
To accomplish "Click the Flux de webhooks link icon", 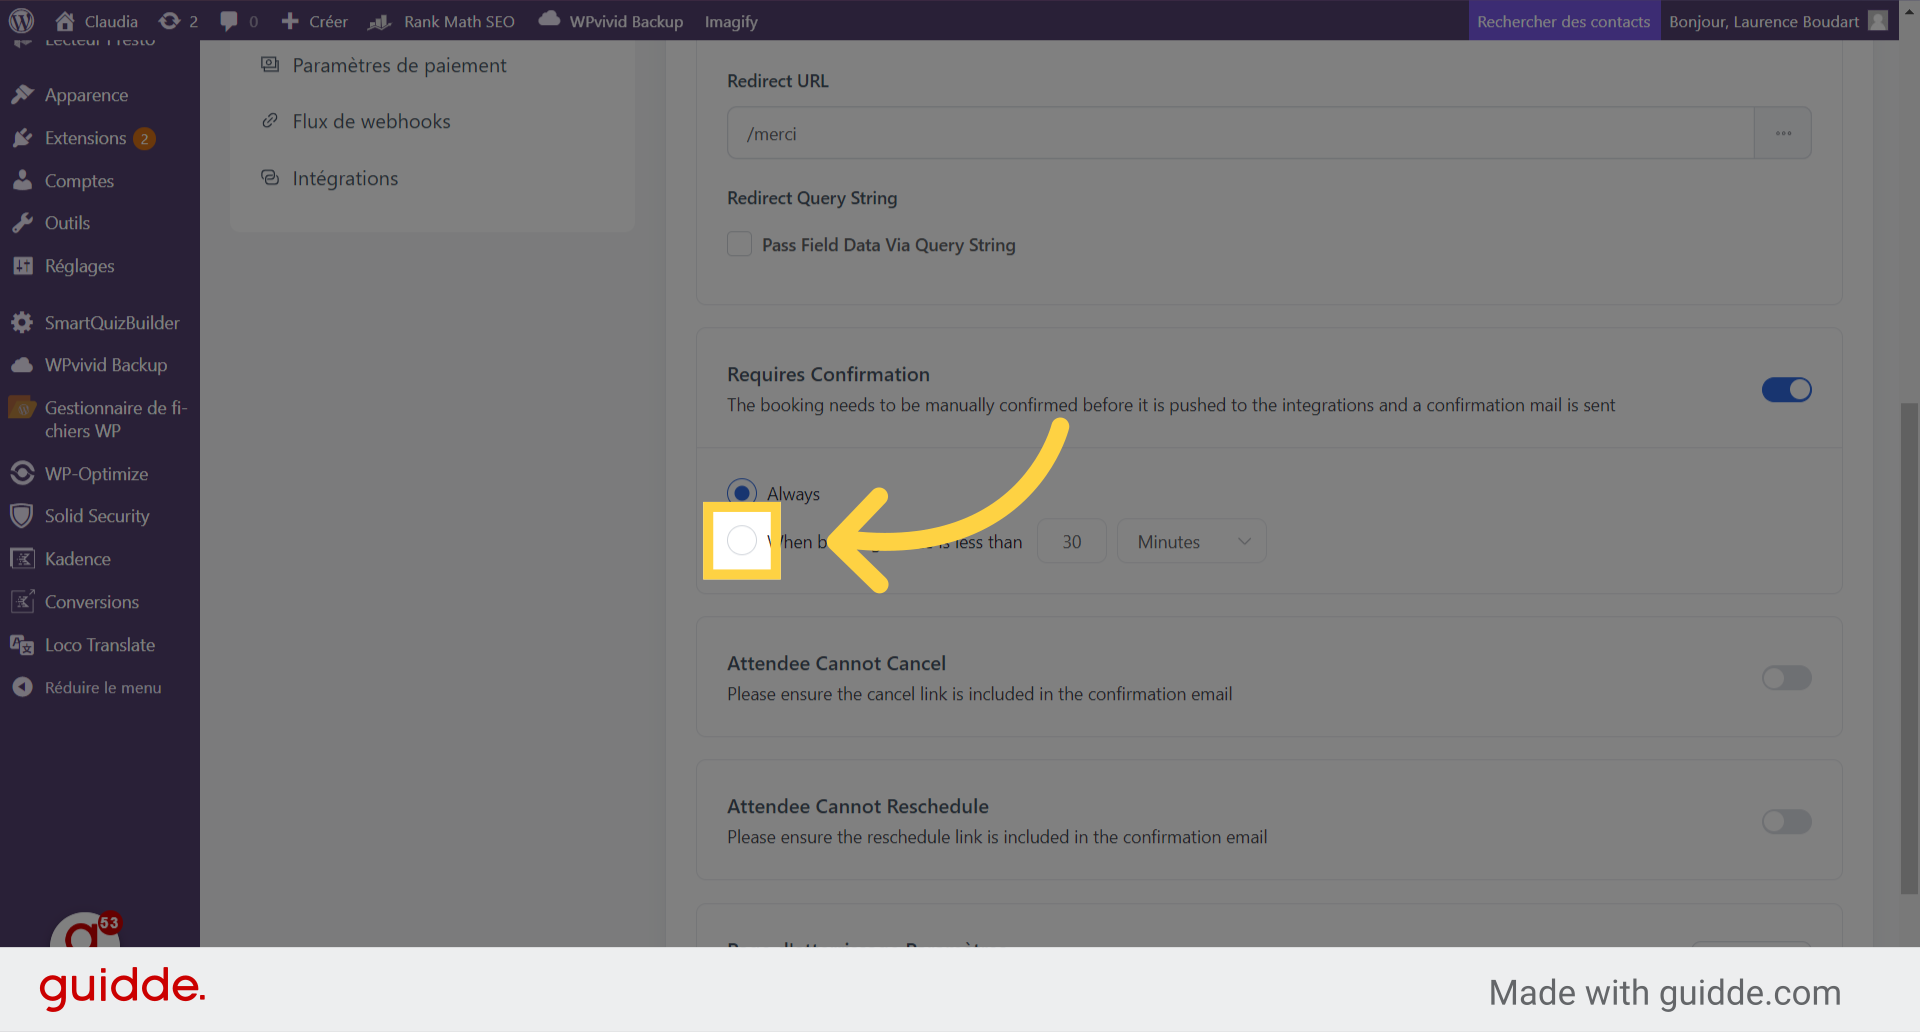I will [x=270, y=121].
